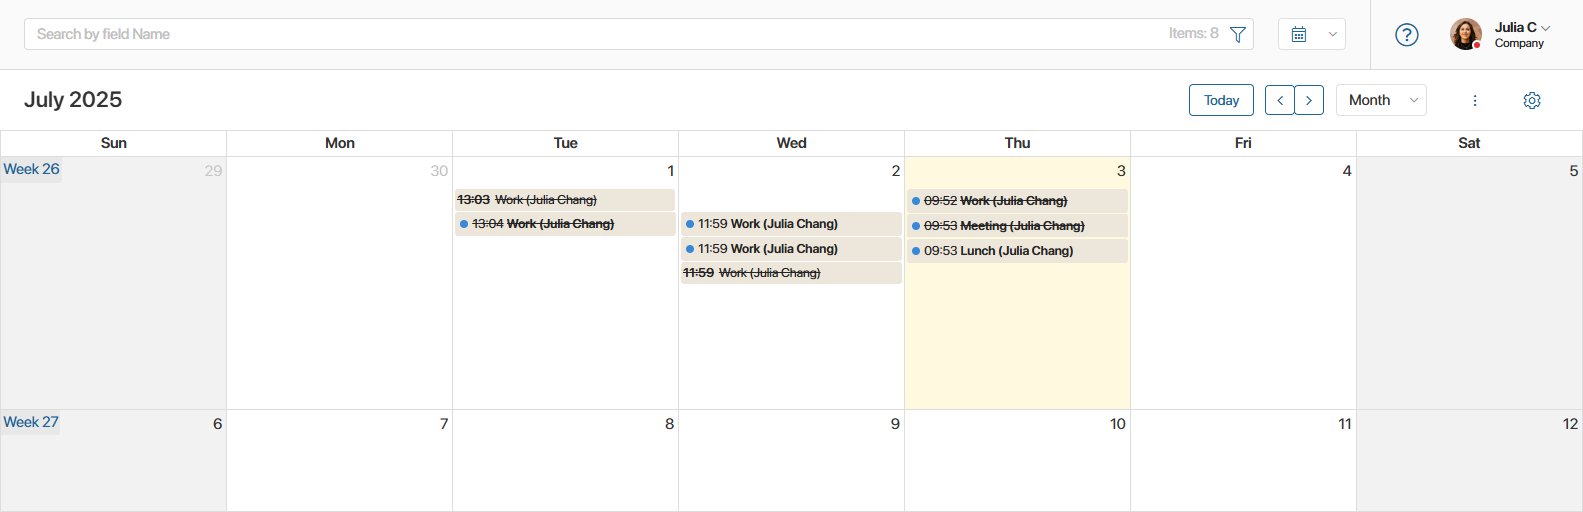
Task: Go to previous month arrow
Action: click(1280, 100)
